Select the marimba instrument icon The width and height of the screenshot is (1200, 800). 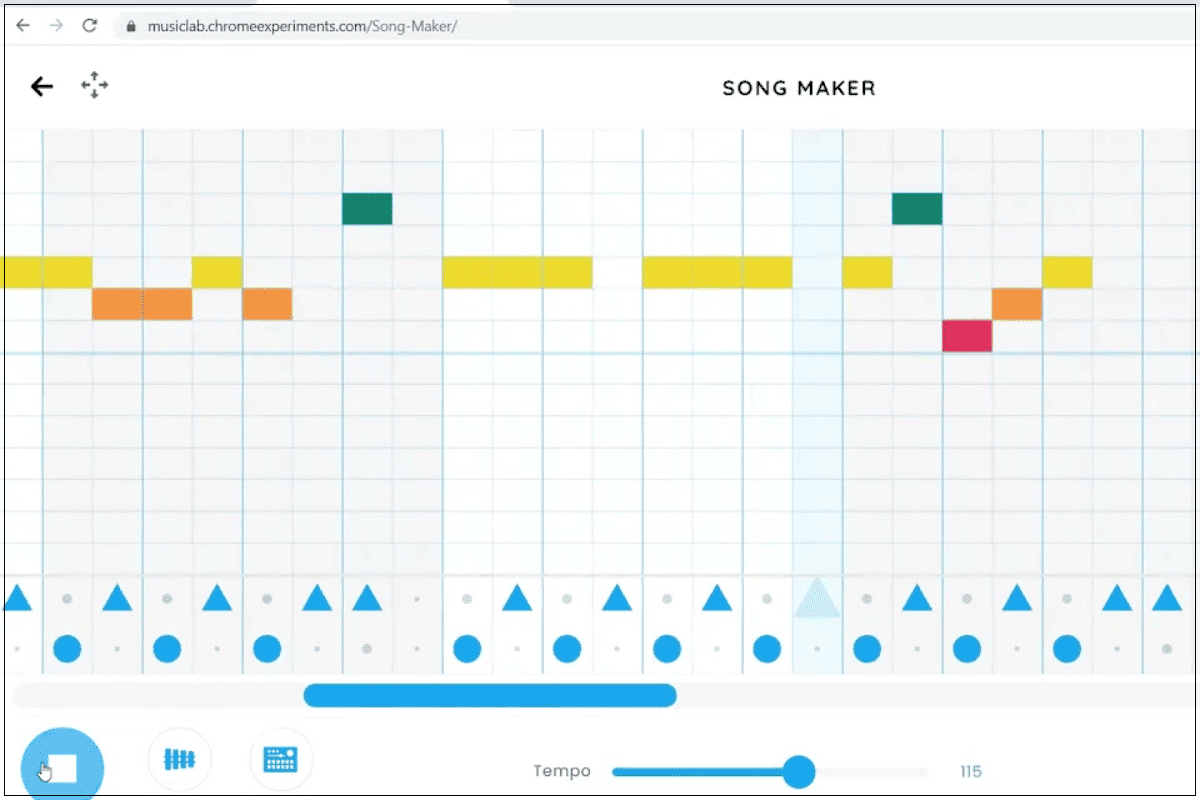(x=180, y=758)
